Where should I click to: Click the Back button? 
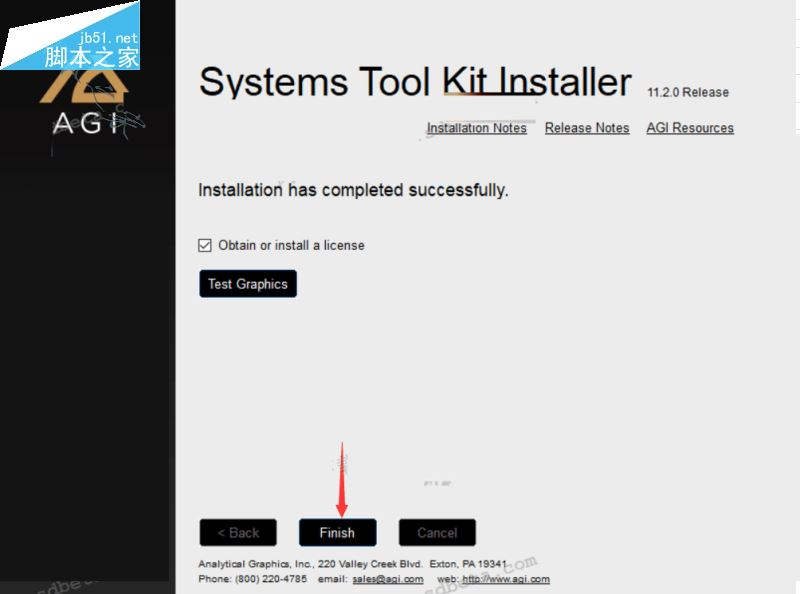tap(238, 532)
